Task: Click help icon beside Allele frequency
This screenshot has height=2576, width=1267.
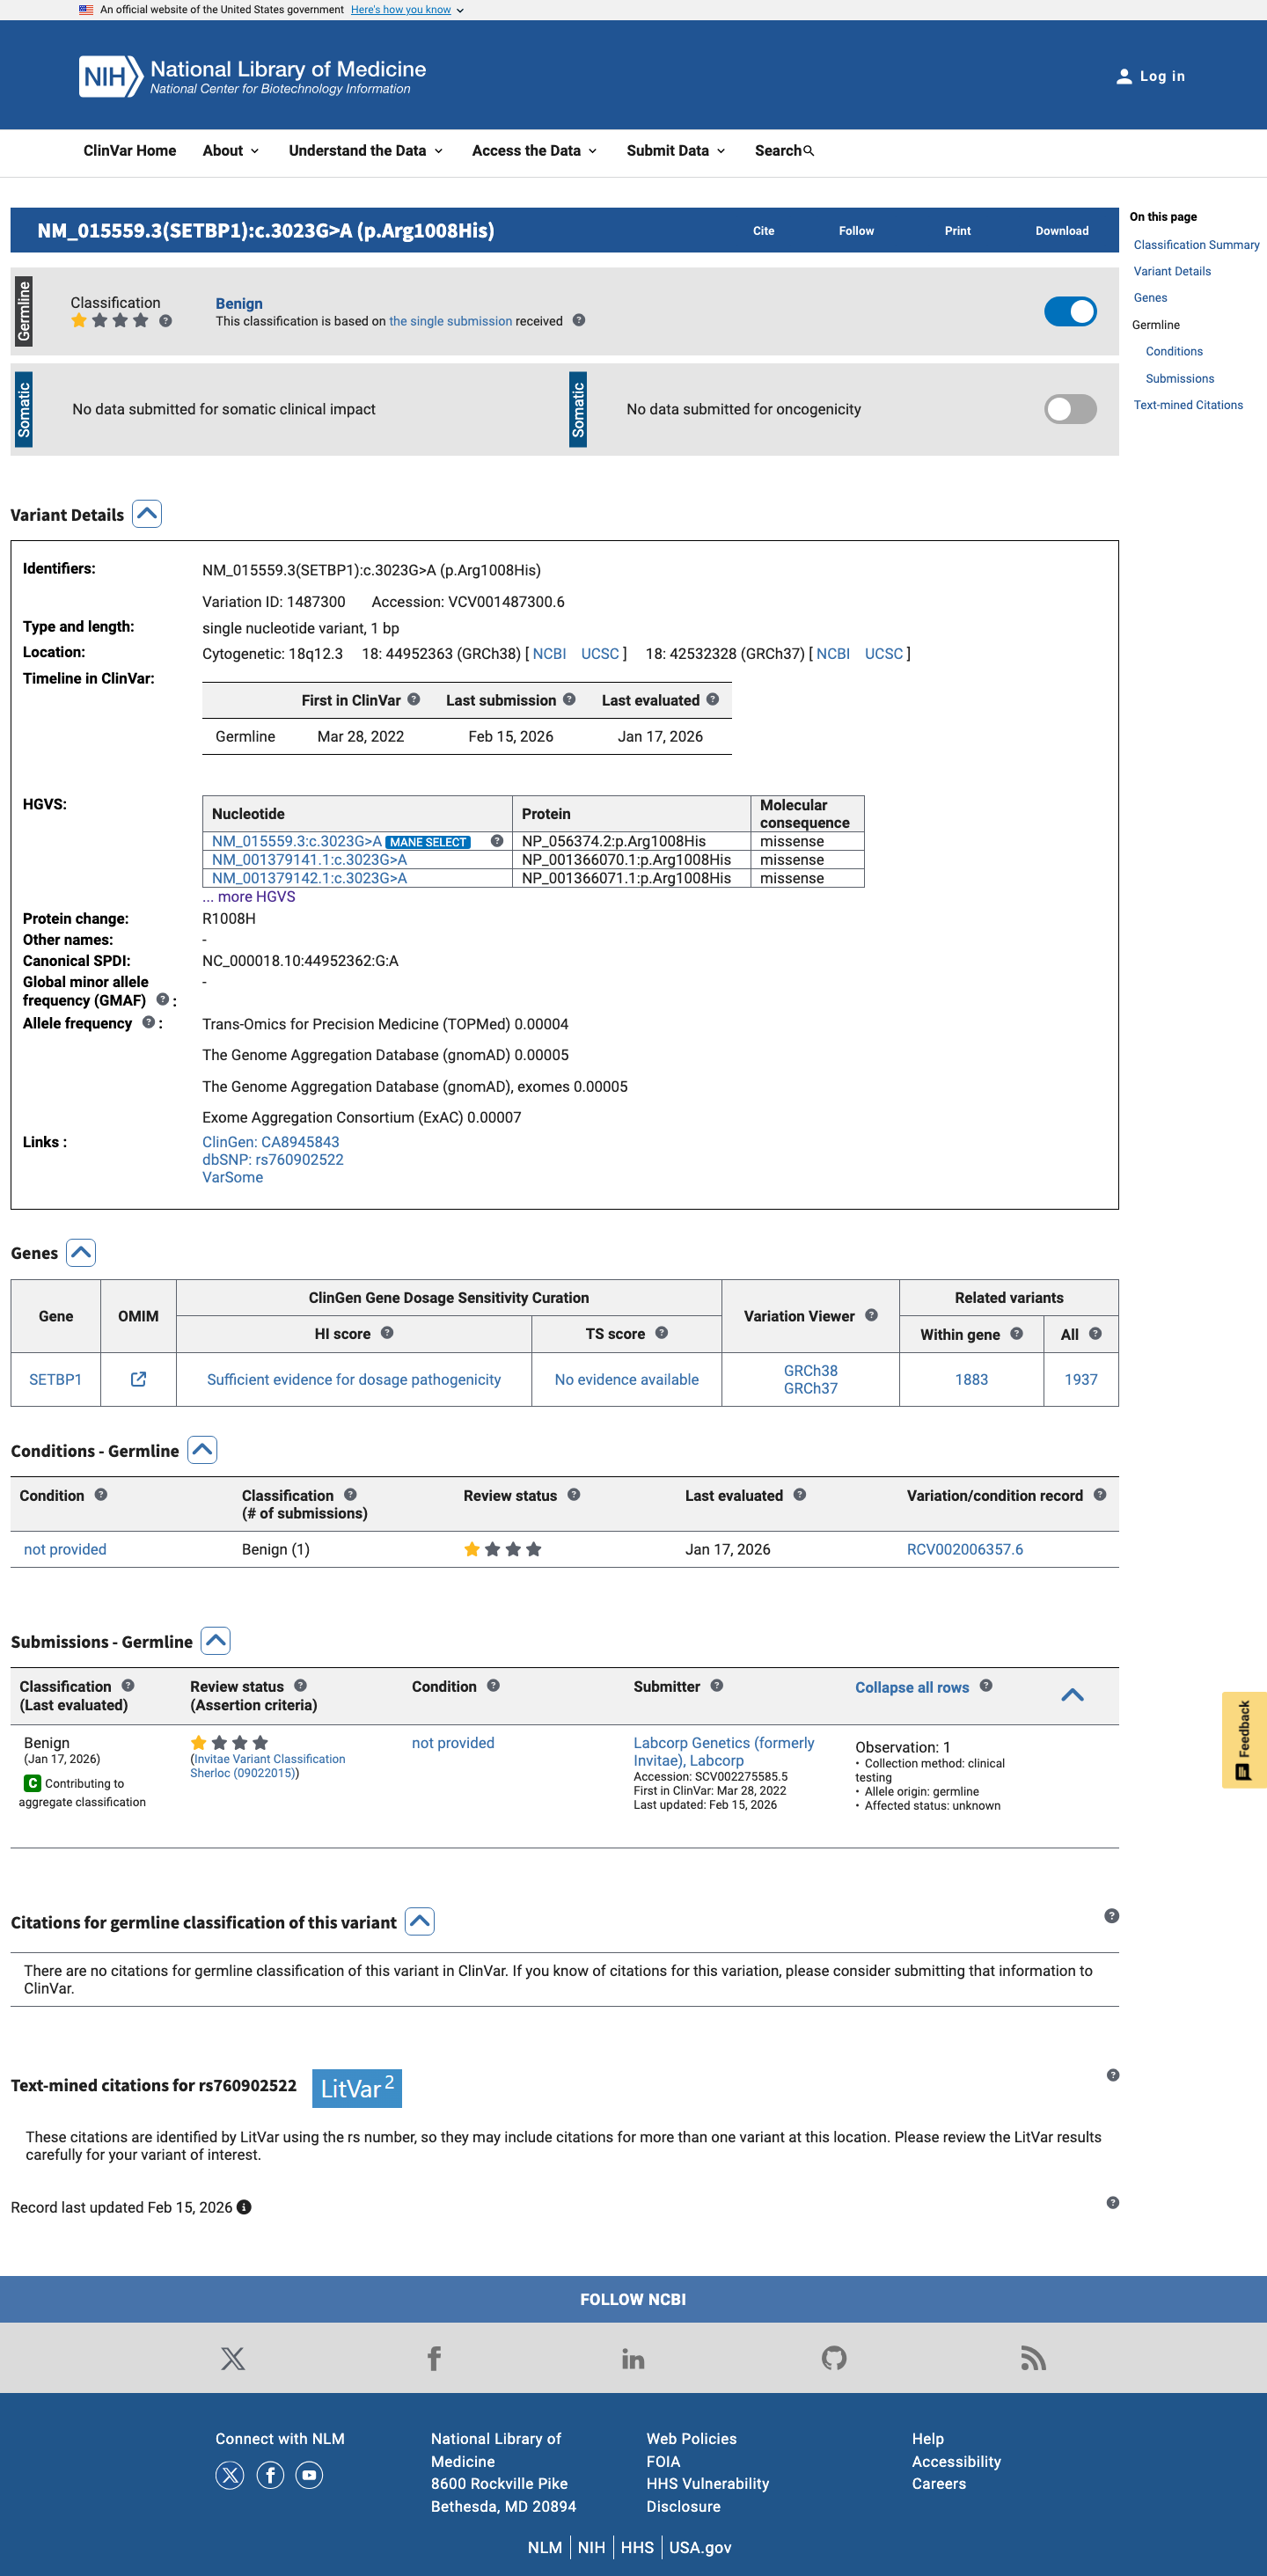Action: [x=148, y=1022]
